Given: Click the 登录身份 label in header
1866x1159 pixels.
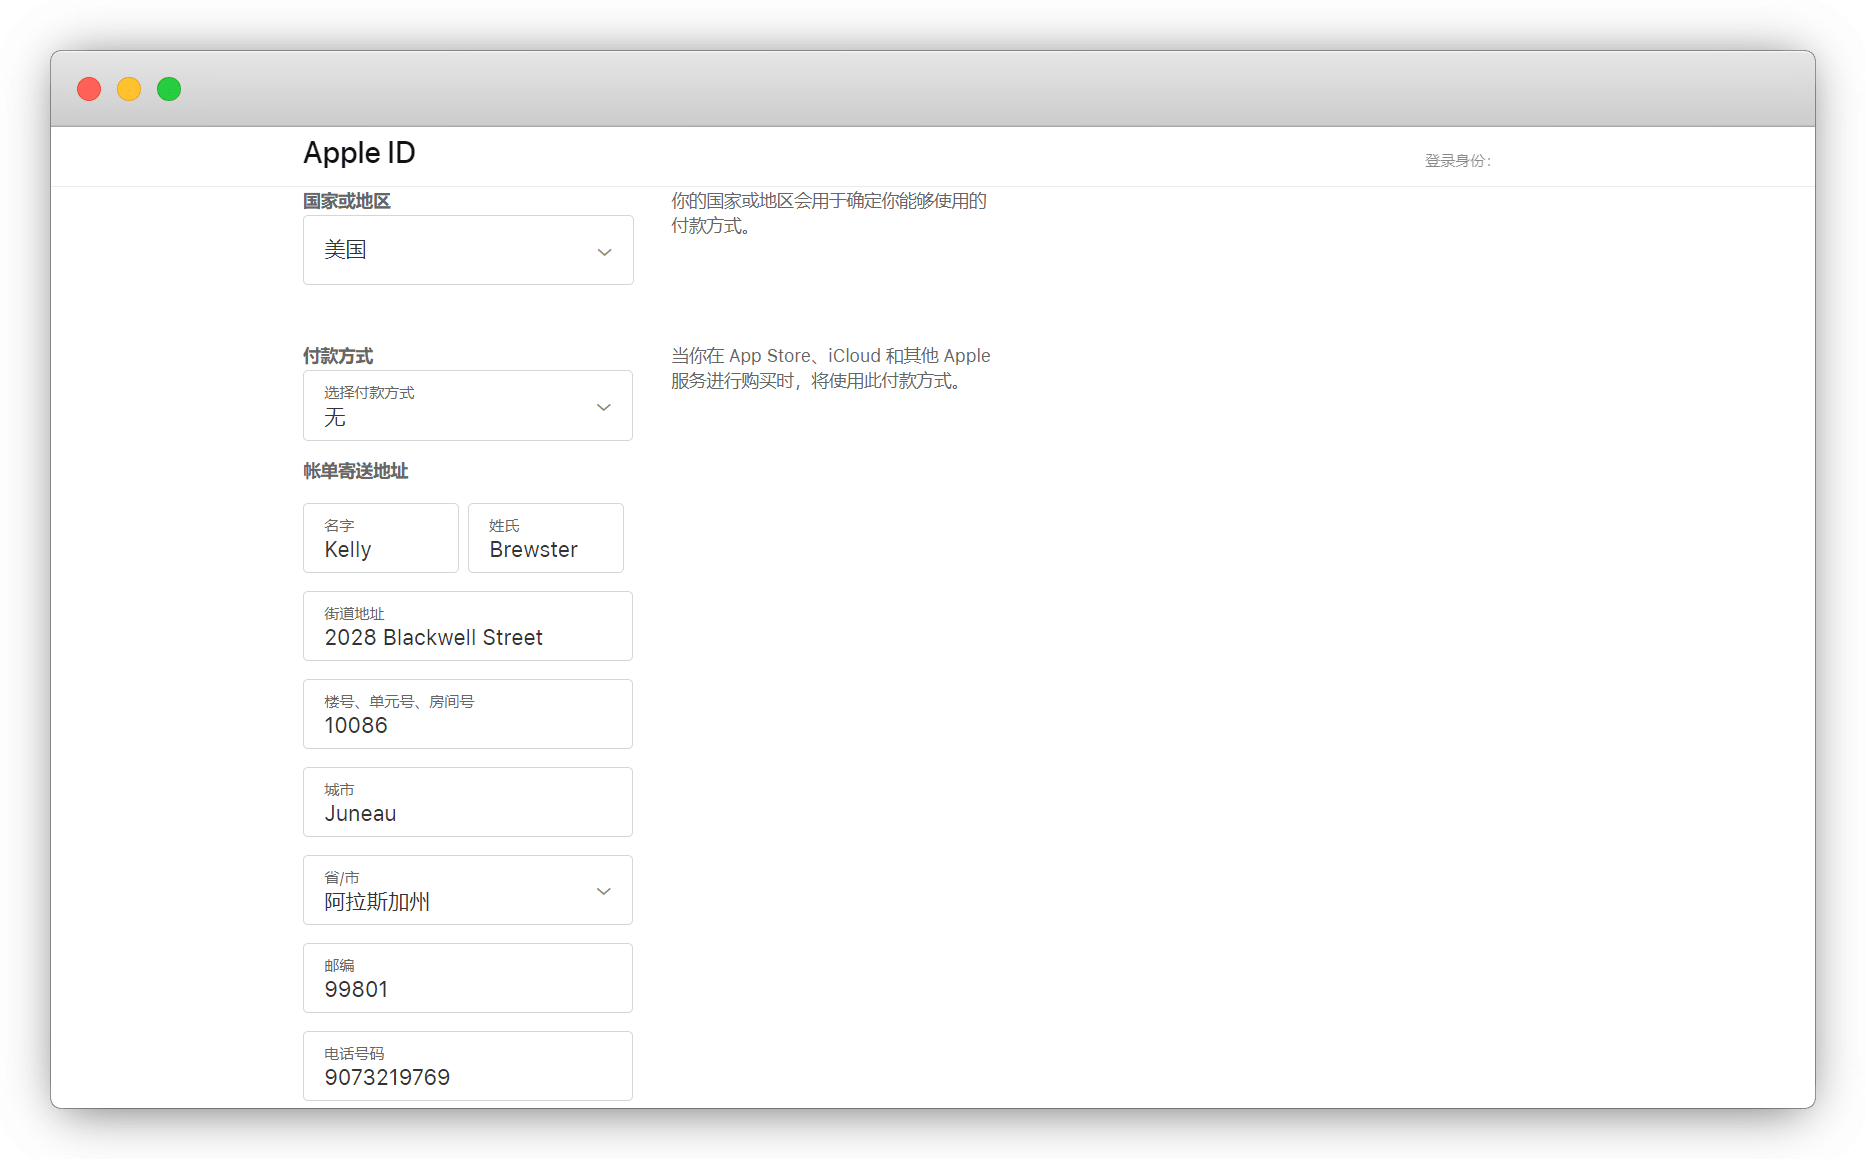Looking at the screenshot, I should point(1457,161).
